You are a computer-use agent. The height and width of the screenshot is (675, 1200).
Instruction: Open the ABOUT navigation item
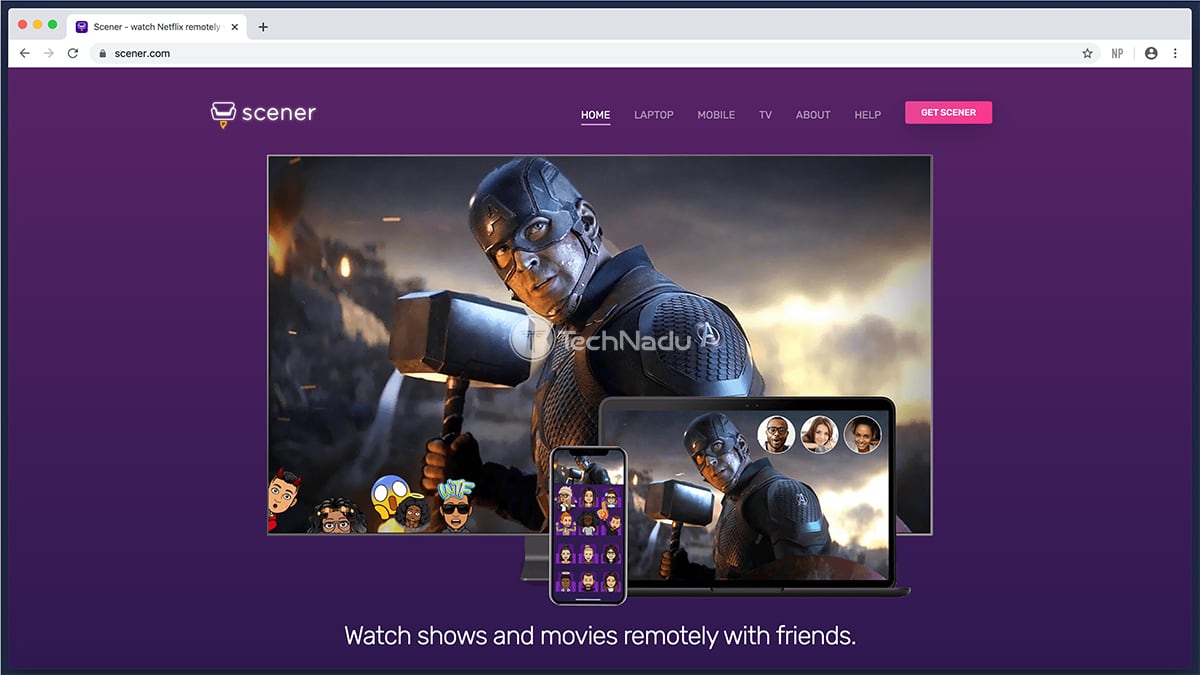point(813,115)
